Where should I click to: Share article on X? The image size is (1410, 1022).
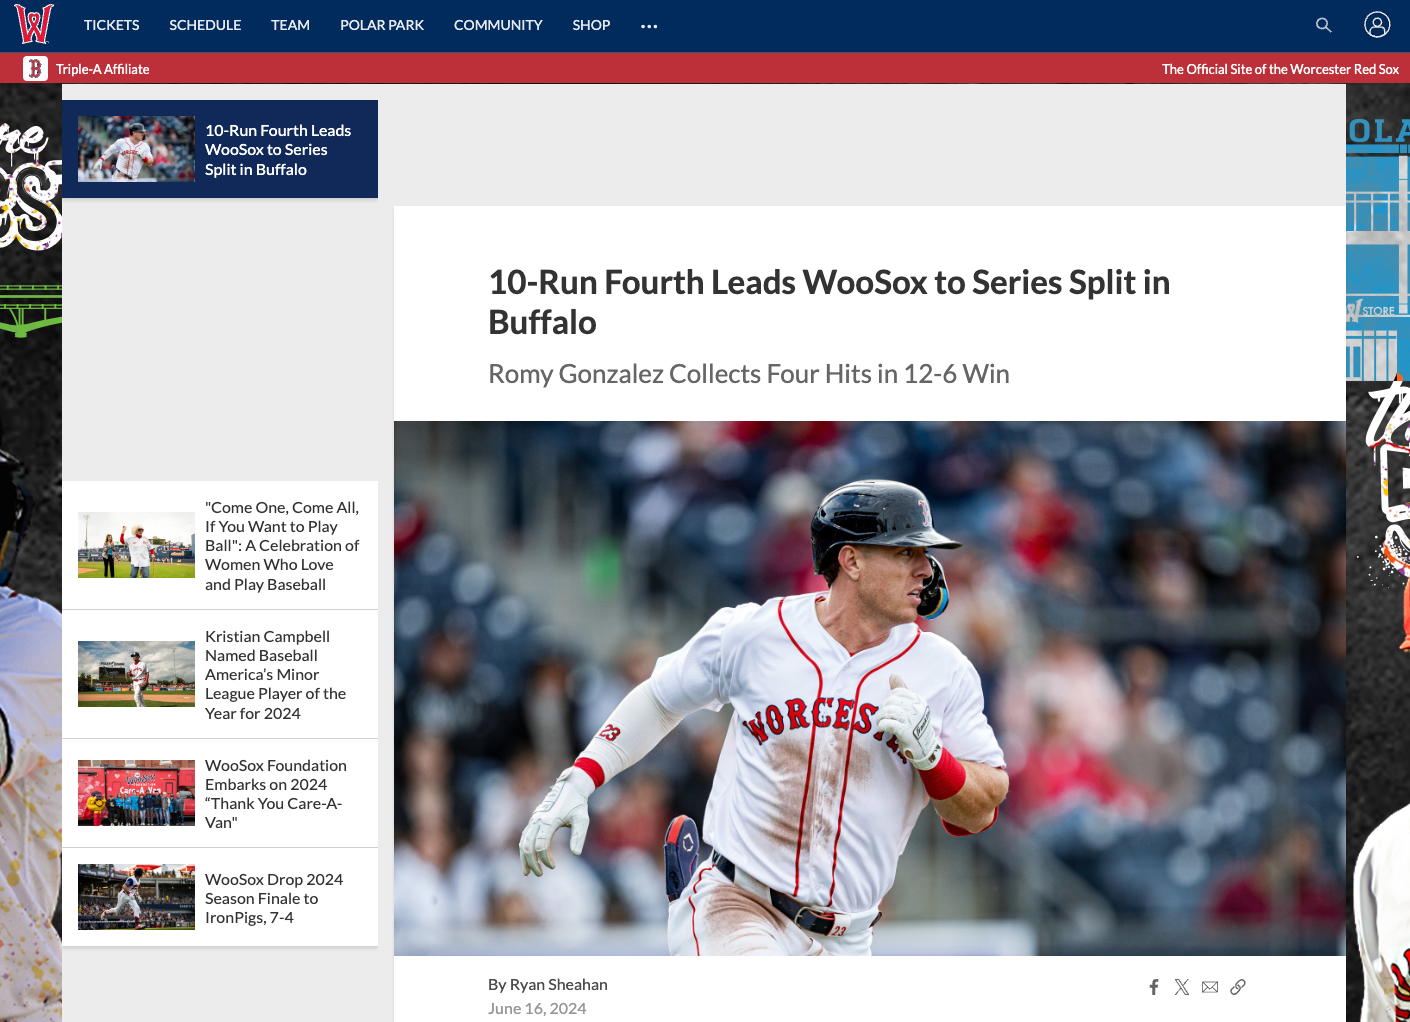point(1182,987)
